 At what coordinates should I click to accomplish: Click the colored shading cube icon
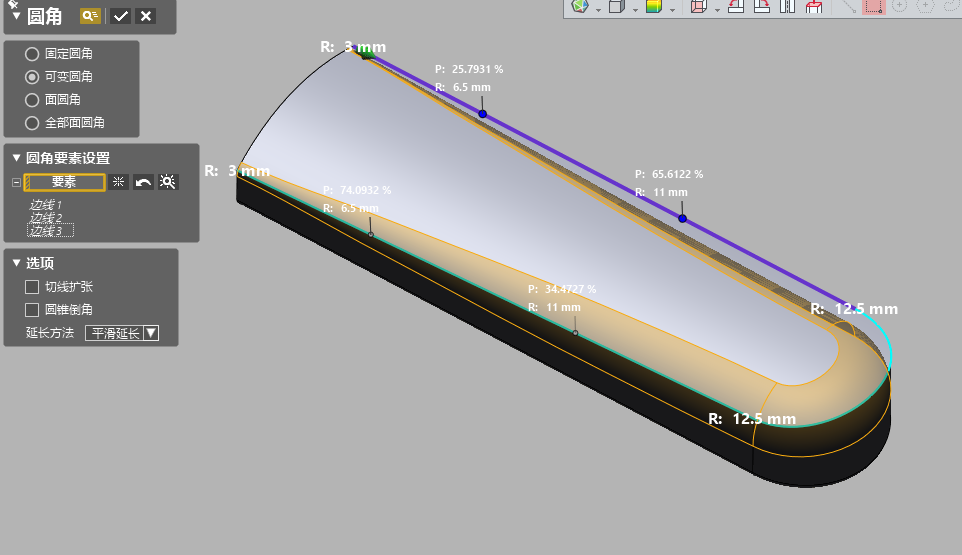pyautogui.click(x=654, y=7)
